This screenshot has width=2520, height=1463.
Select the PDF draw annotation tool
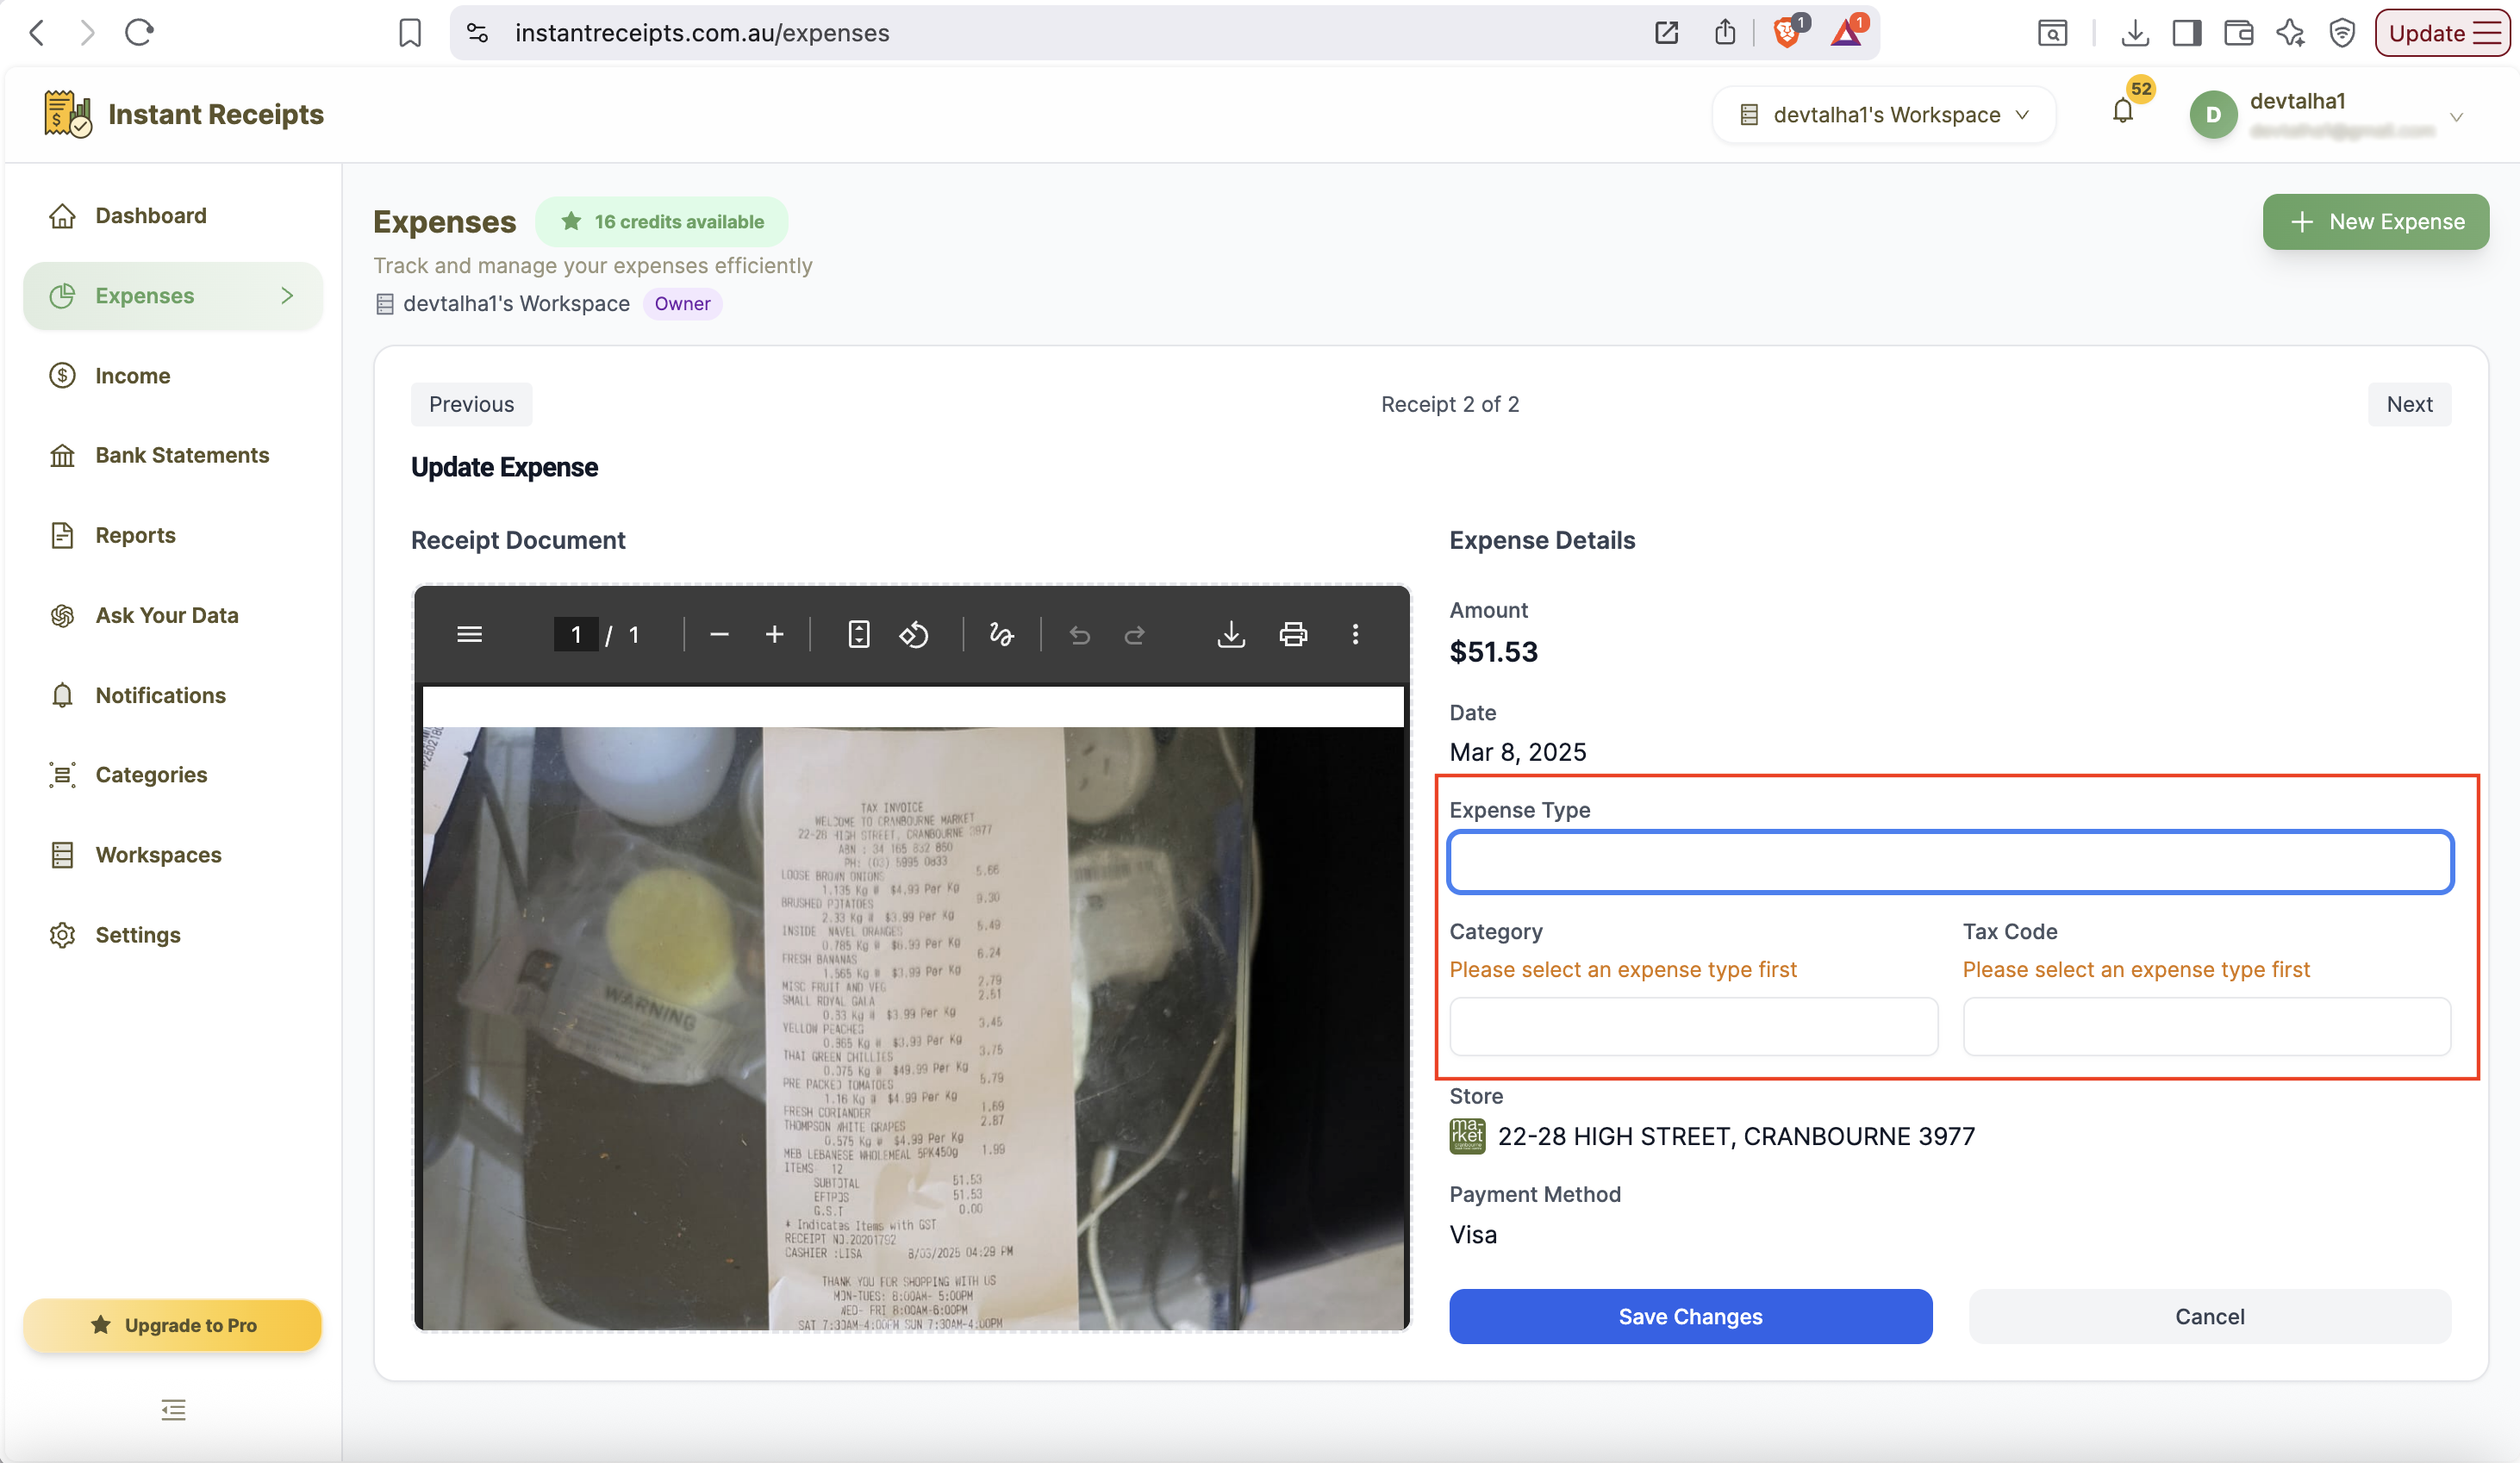1001,634
